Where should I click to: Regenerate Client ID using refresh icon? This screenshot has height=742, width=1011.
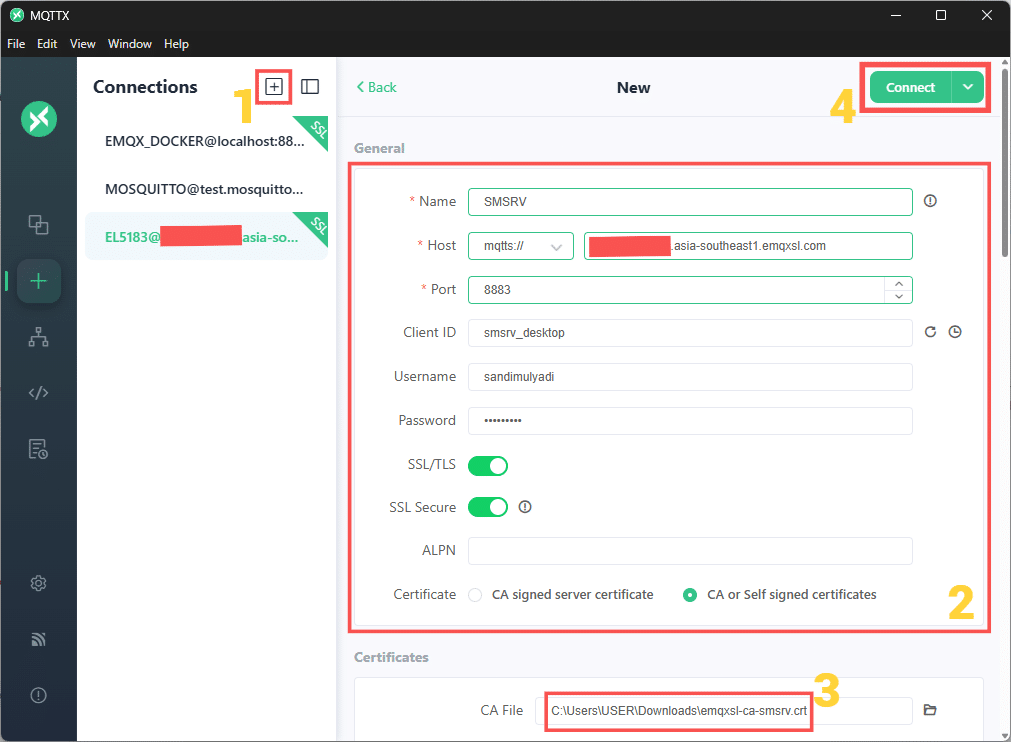click(929, 331)
